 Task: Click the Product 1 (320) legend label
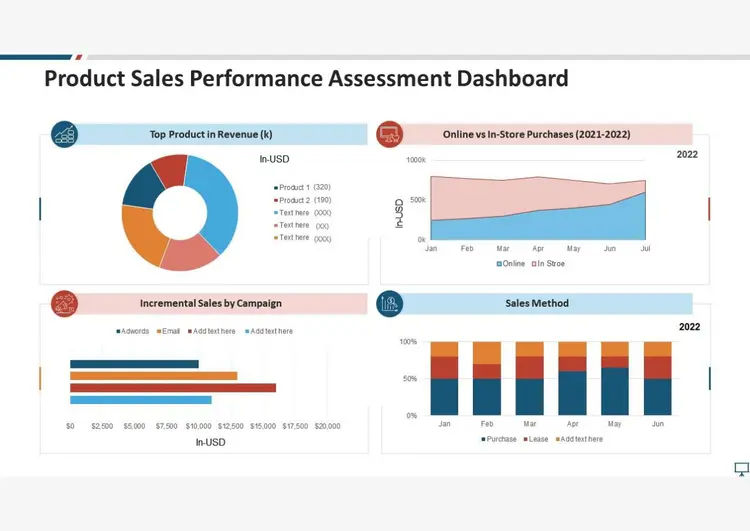[x=302, y=187]
